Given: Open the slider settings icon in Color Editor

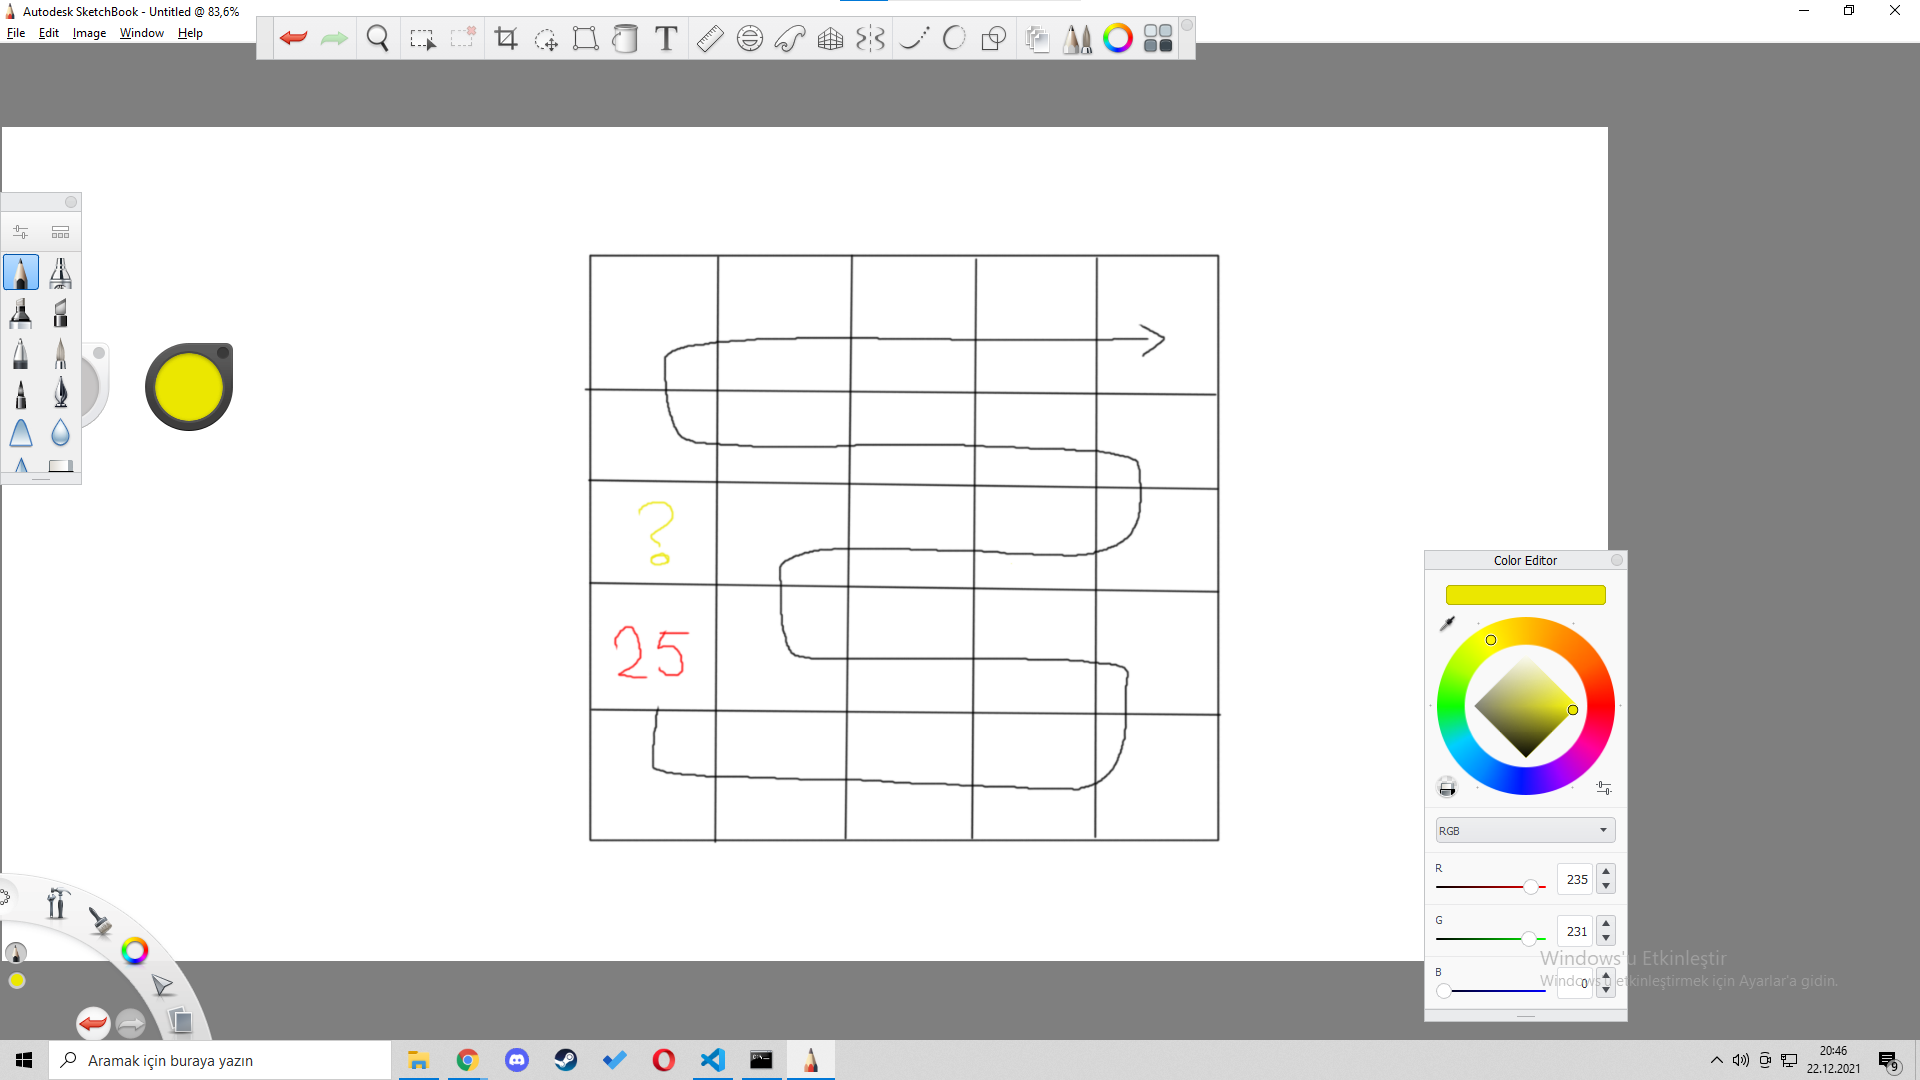Looking at the screenshot, I should pyautogui.click(x=1604, y=788).
